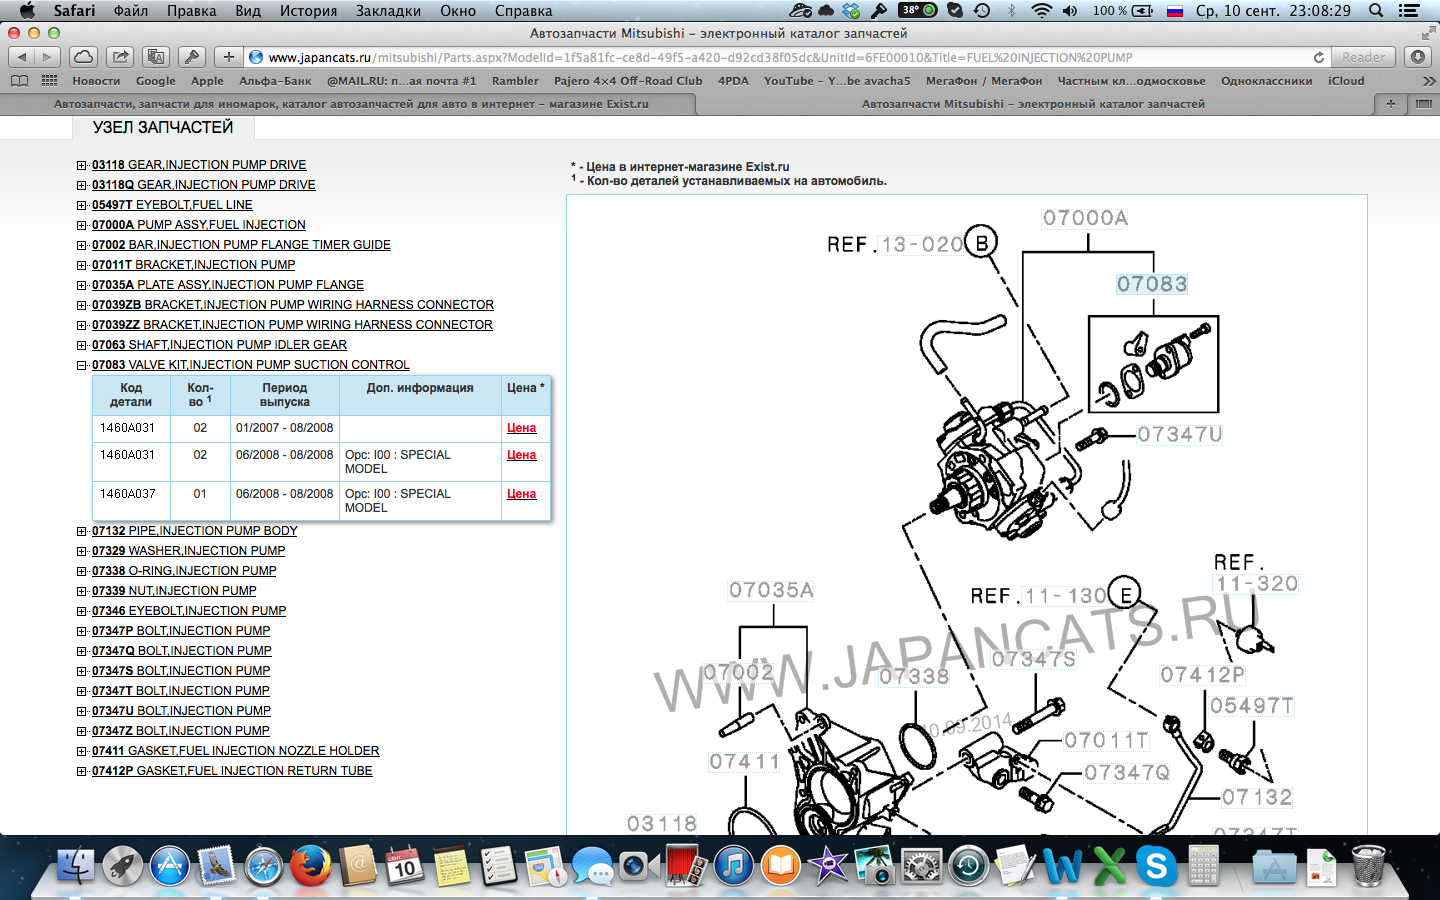Show the Reading List book icon

pyautogui.click(x=19, y=81)
